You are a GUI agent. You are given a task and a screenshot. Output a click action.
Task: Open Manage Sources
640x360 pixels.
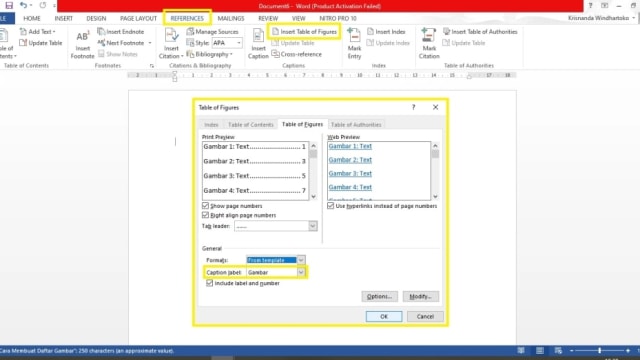(x=212, y=31)
